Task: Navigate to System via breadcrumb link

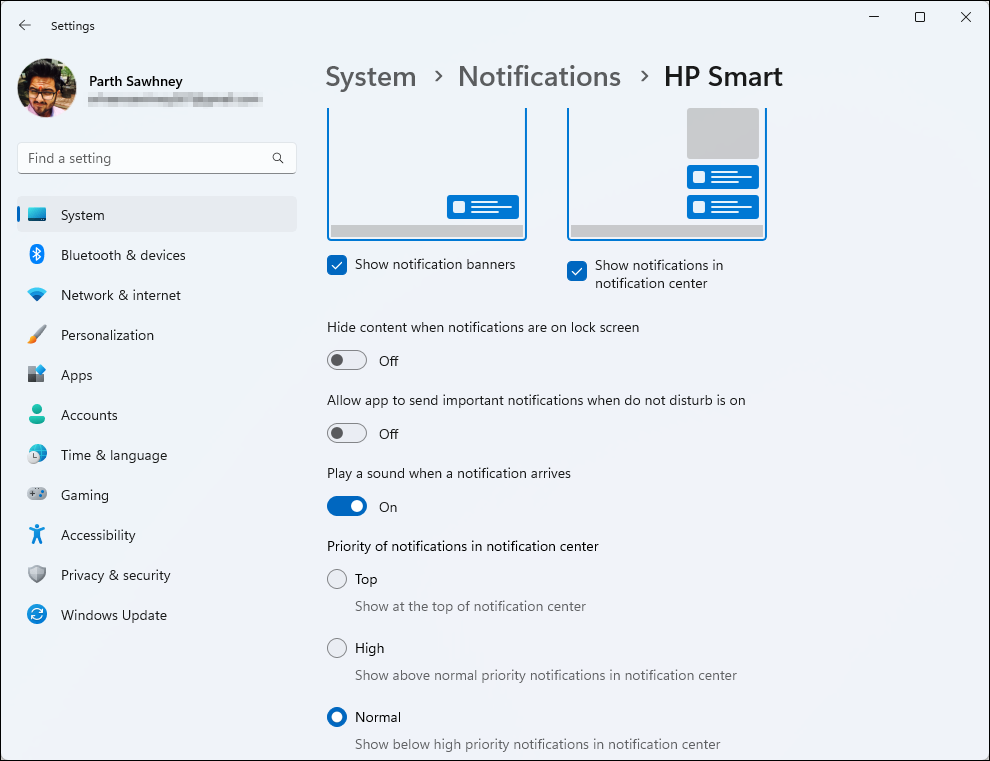Action: [x=370, y=76]
